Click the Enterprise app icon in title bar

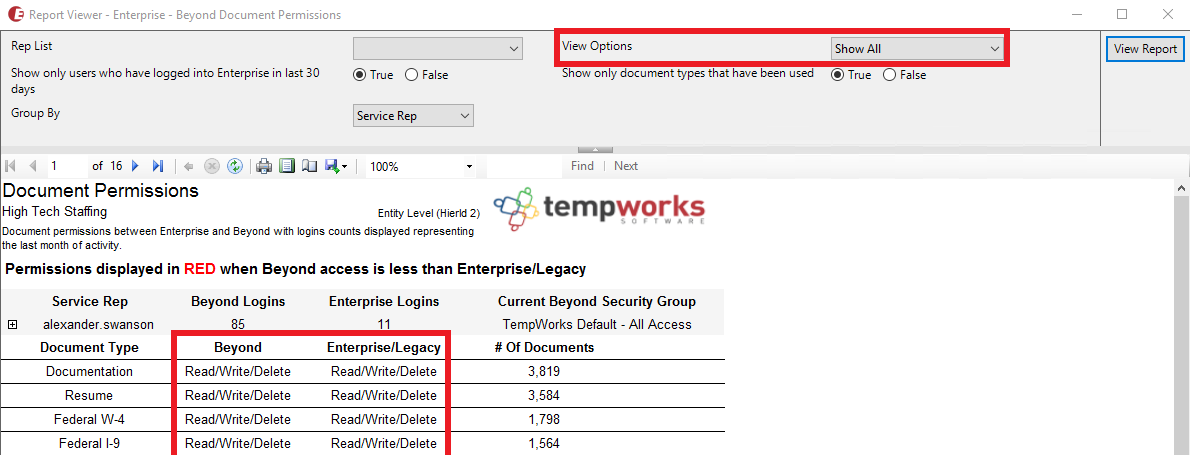coord(14,14)
